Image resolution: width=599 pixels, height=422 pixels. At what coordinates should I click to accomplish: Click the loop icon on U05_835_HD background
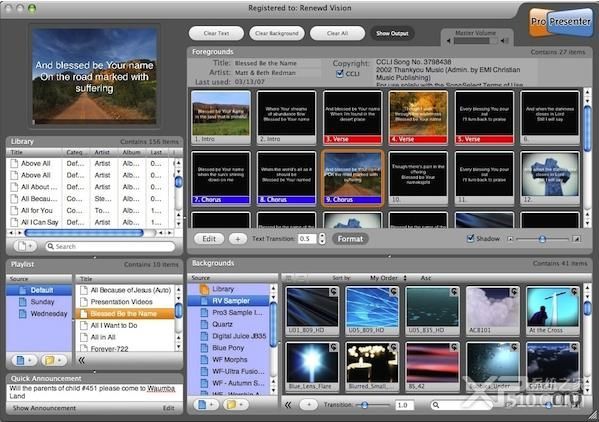click(x=454, y=292)
